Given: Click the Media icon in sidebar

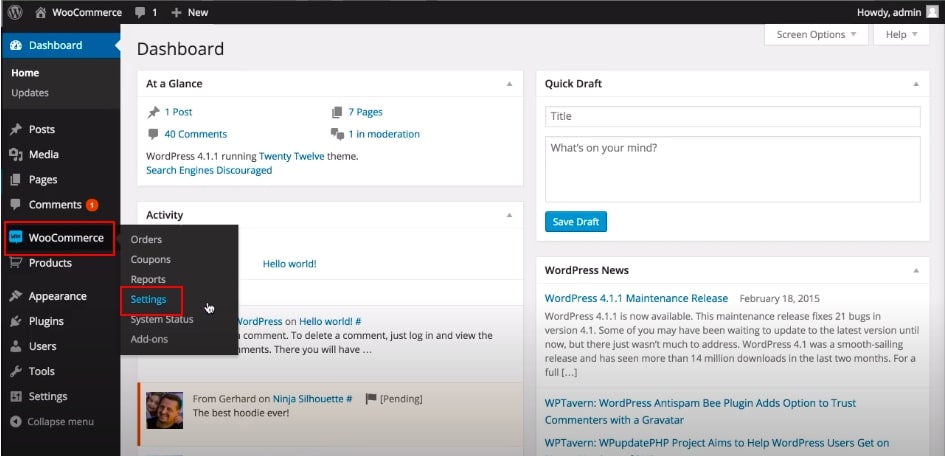Looking at the screenshot, I should pyautogui.click(x=16, y=155).
